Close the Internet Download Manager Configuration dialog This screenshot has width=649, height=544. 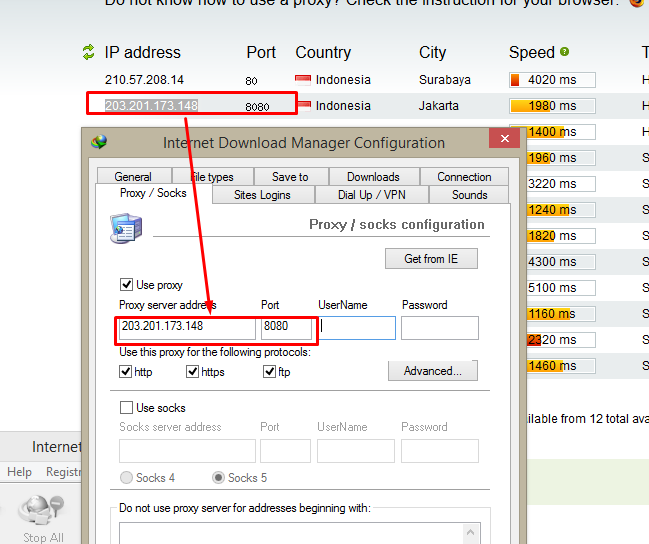point(505,138)
